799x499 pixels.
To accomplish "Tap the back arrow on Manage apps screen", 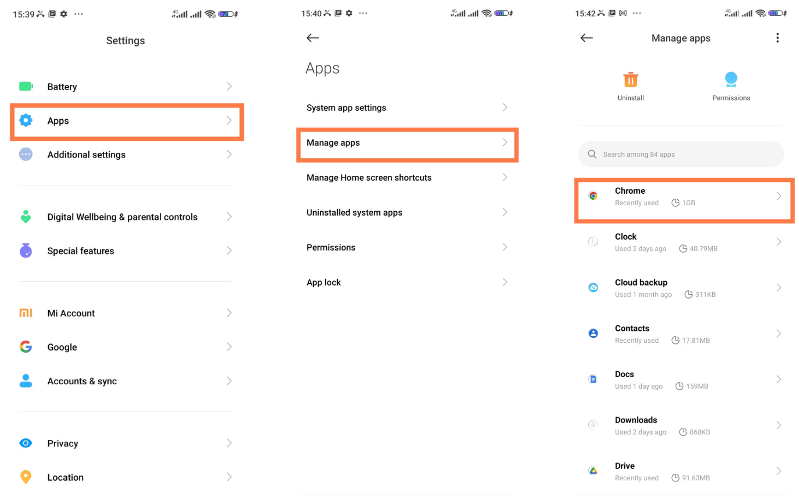I will tap(587, 38).
